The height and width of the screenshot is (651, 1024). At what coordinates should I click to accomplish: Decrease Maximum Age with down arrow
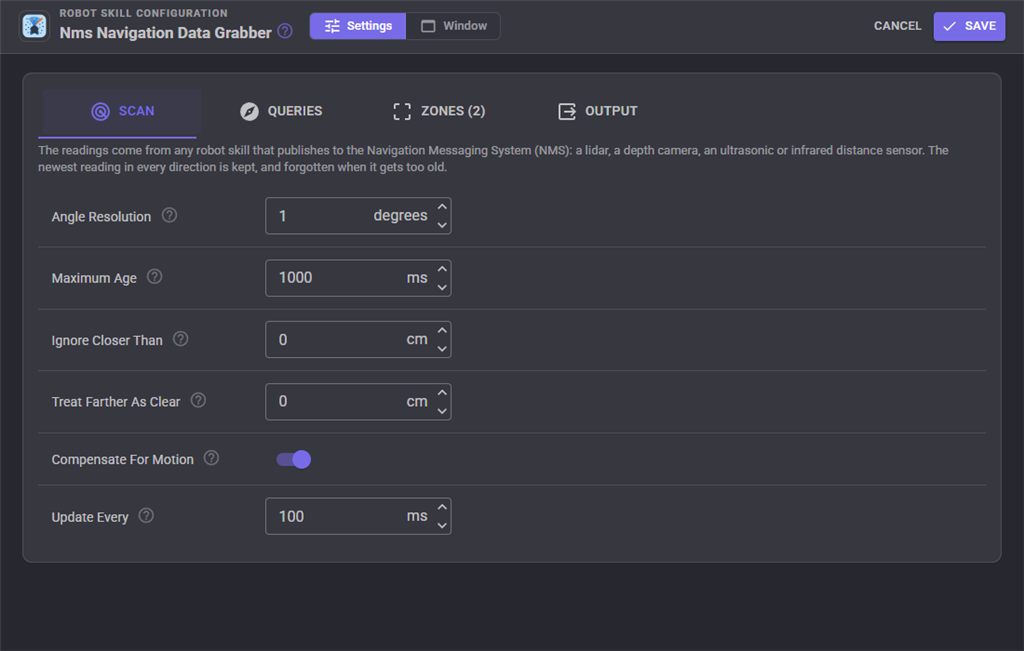442,287
